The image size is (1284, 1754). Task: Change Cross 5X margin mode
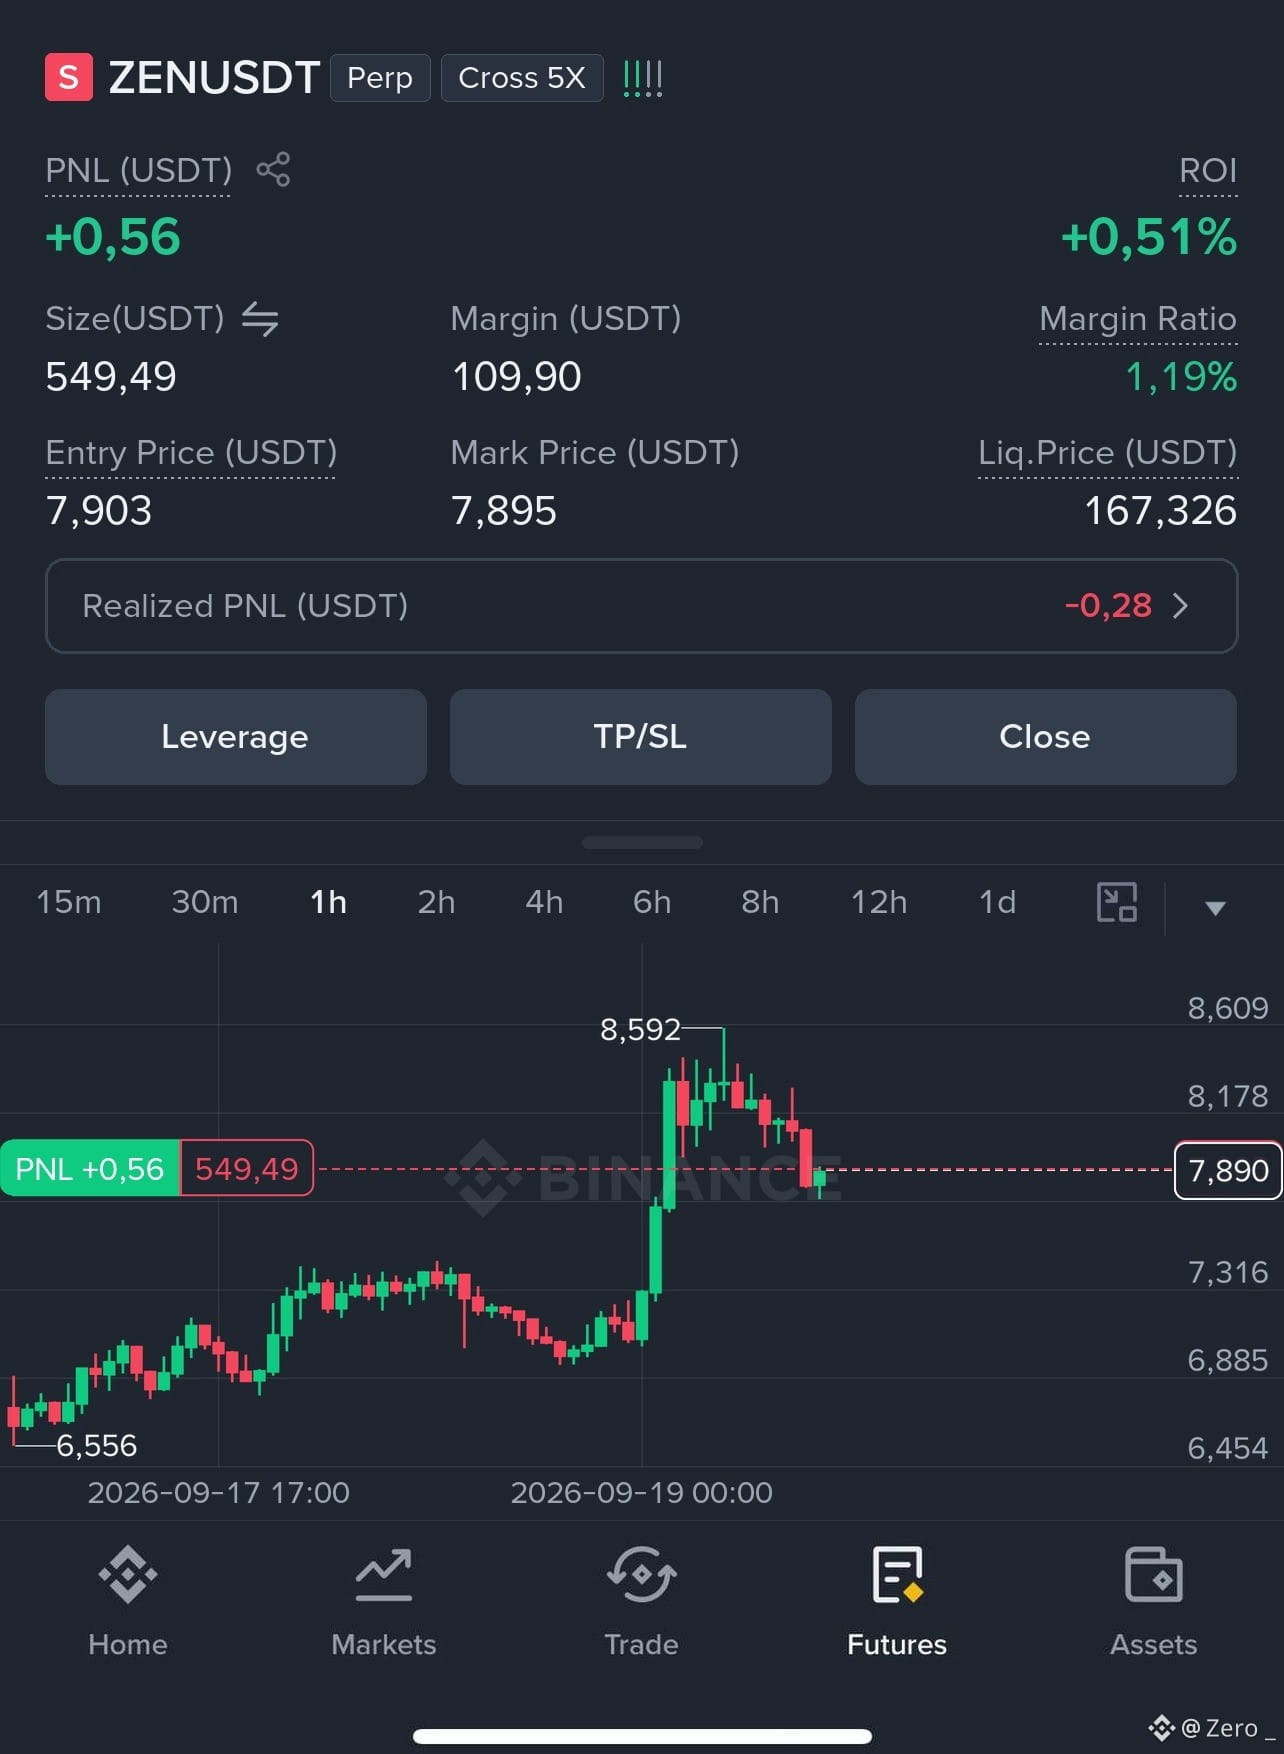[522, 78]
